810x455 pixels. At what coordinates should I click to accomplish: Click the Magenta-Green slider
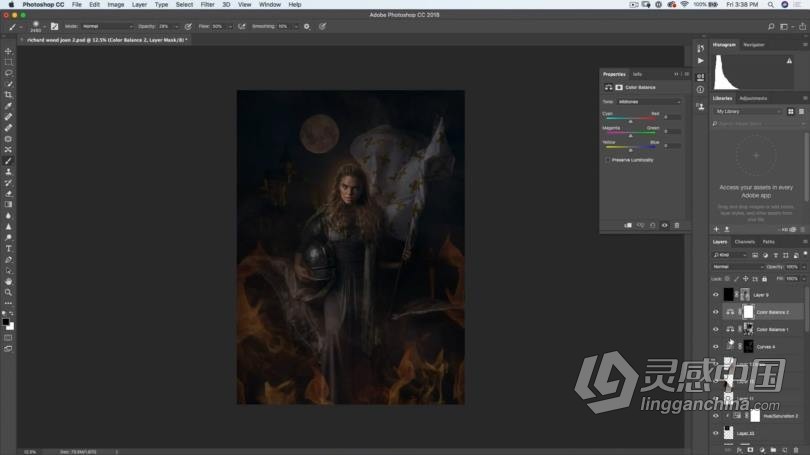coord(631,134)
